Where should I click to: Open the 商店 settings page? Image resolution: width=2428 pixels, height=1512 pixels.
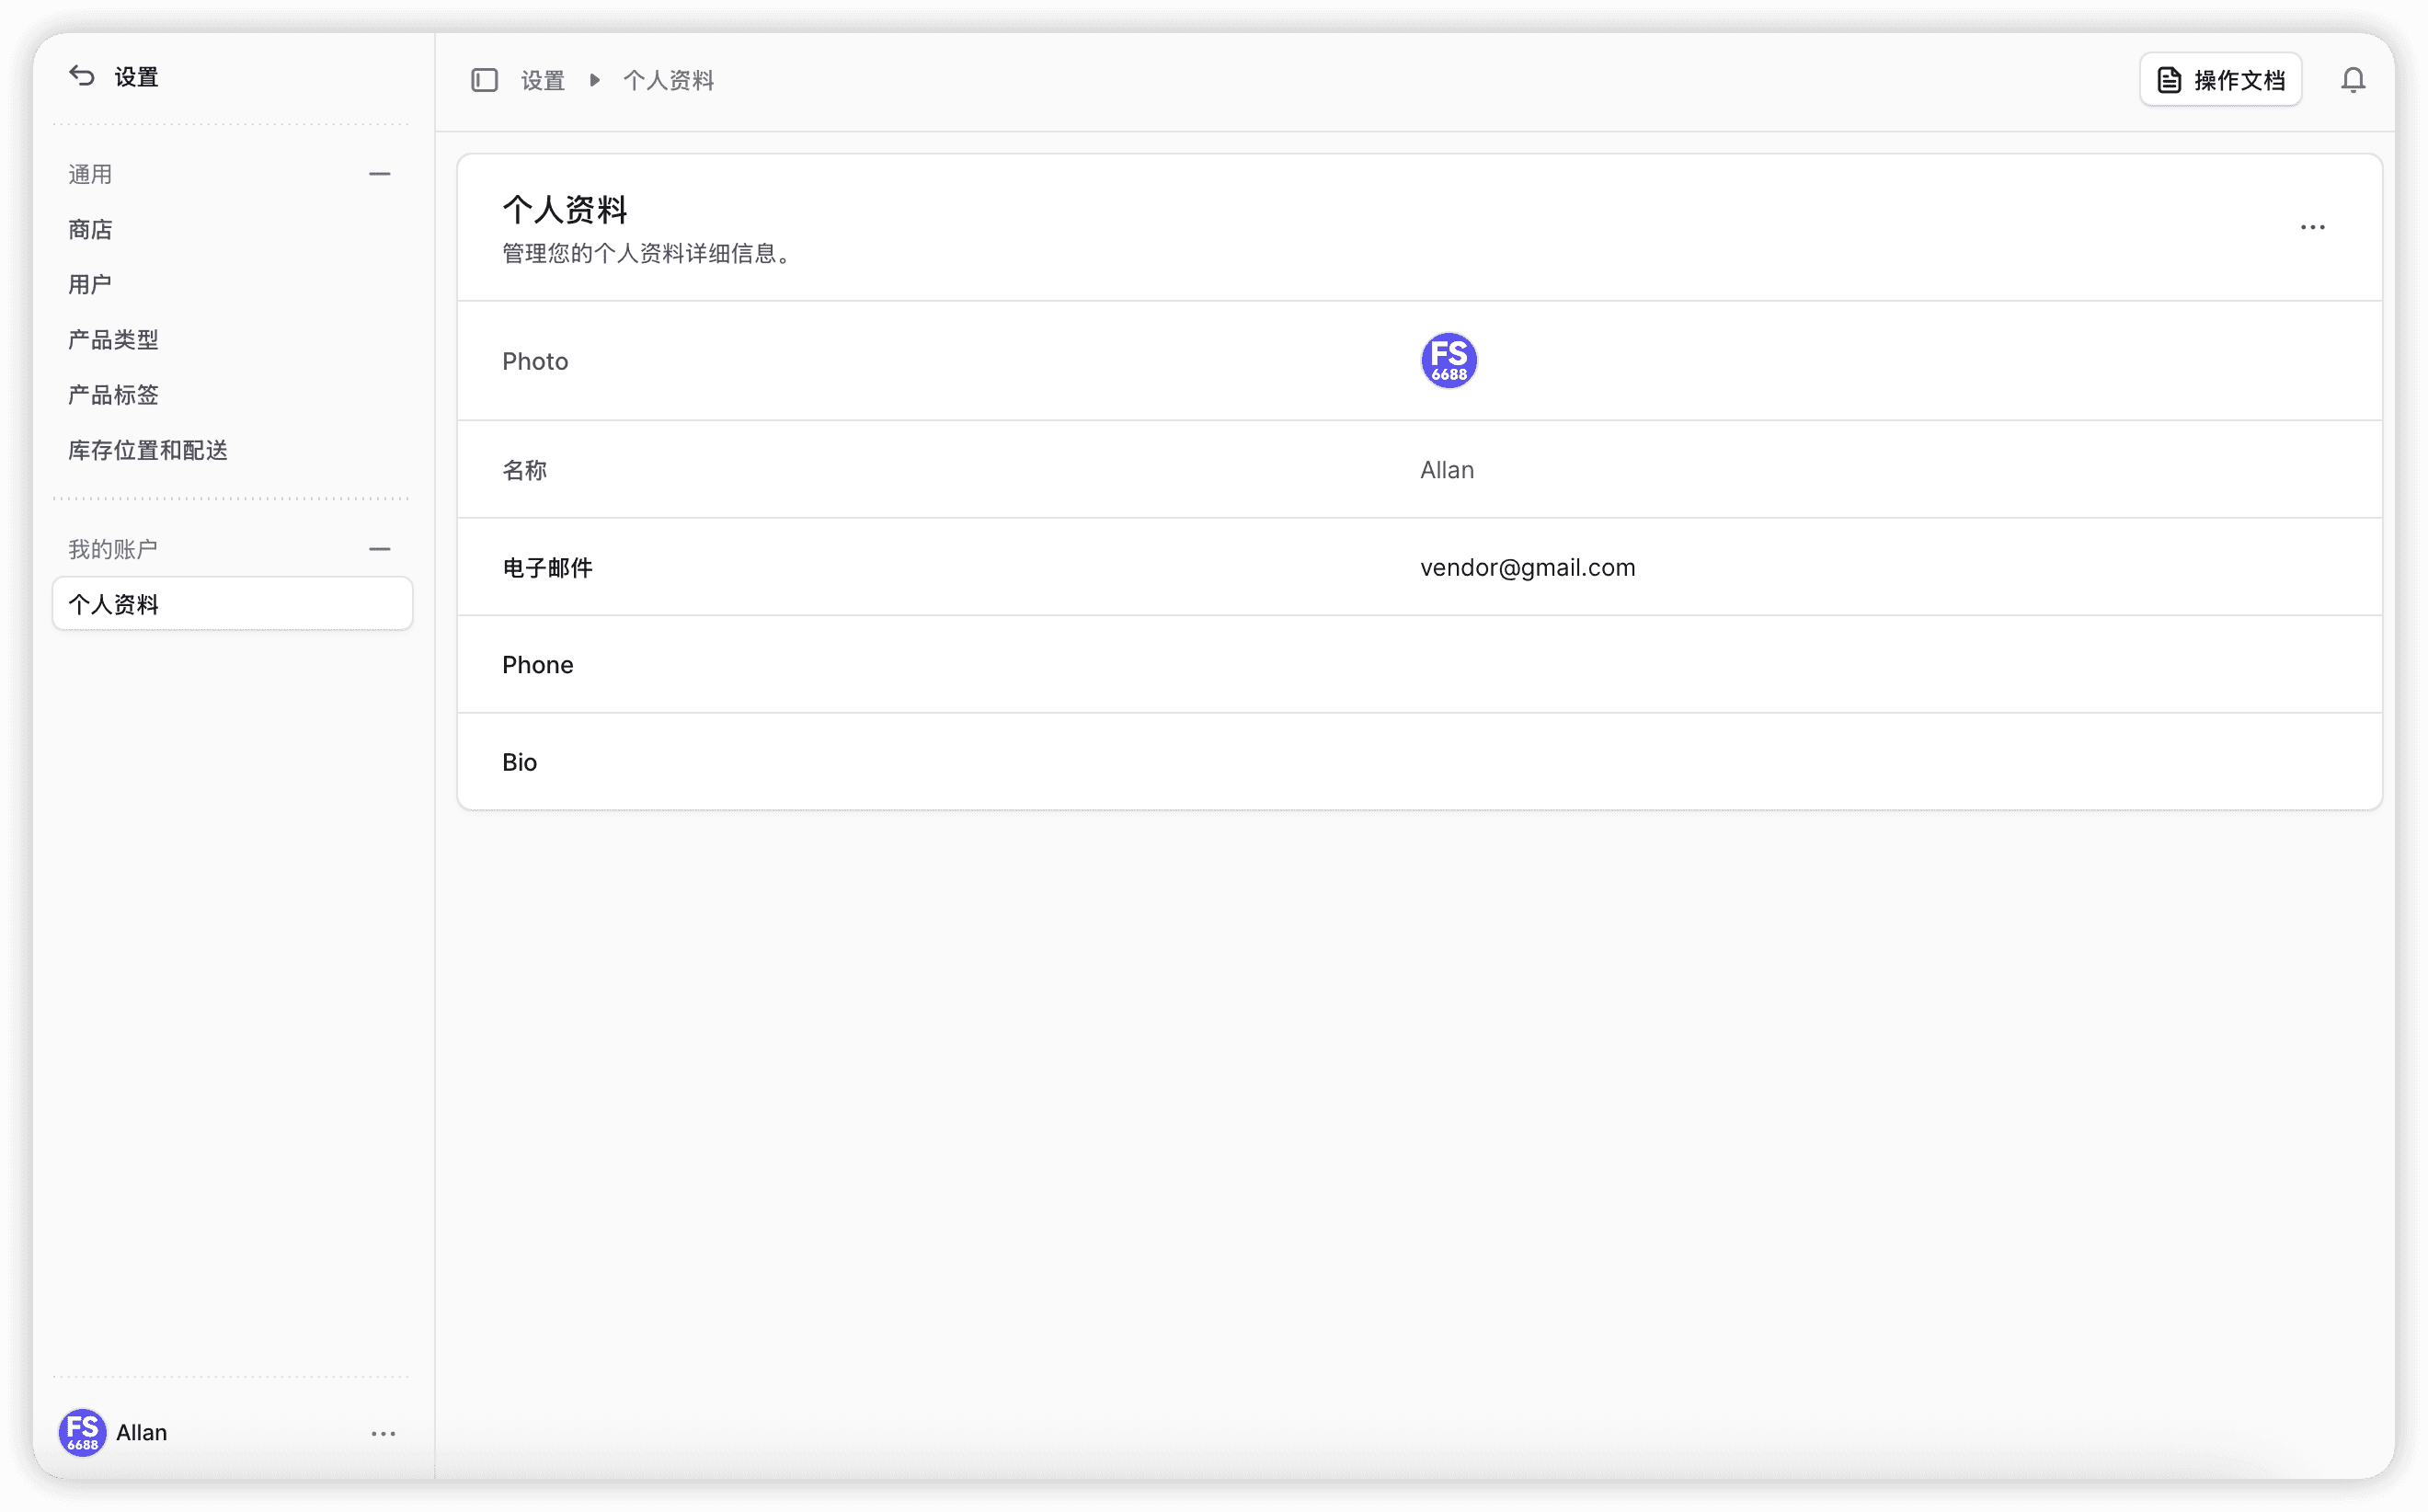[90, 229]
